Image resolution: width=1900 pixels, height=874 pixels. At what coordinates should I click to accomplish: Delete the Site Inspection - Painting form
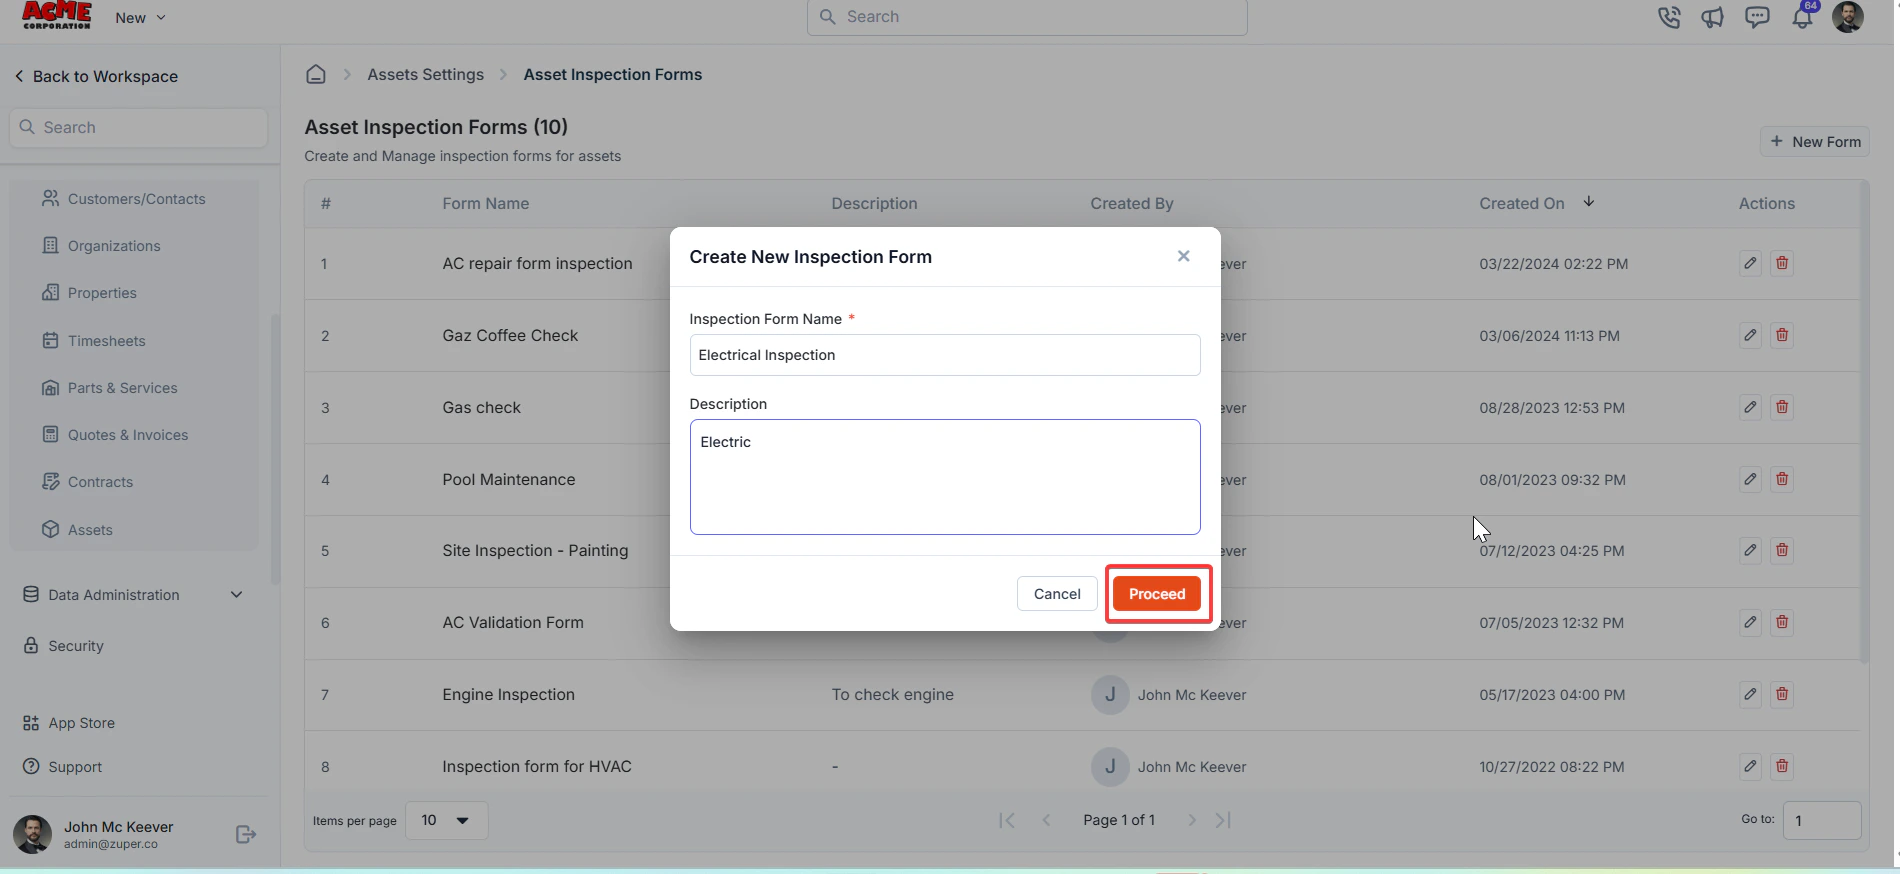tap(1782, 550)
